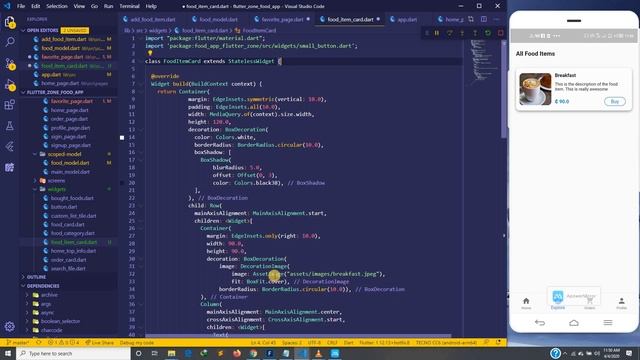Tap the Breakfast coffee thumbnail image
Screen dimensions: 640x360
point(535,89)
